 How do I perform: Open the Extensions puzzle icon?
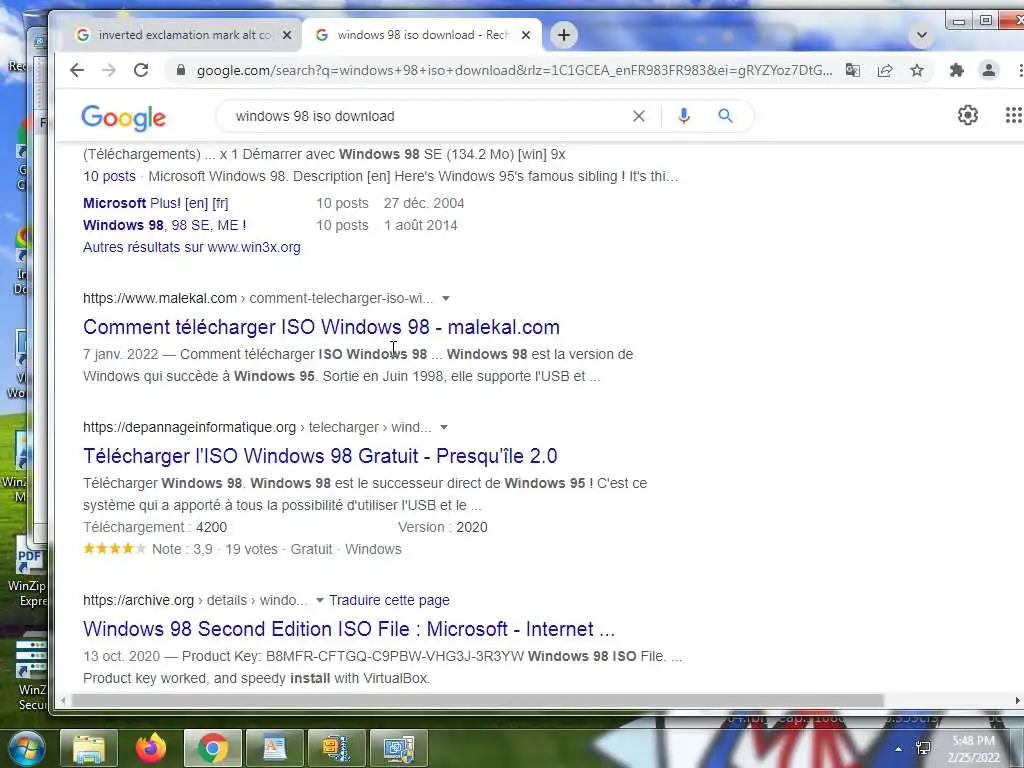[956, 70]
